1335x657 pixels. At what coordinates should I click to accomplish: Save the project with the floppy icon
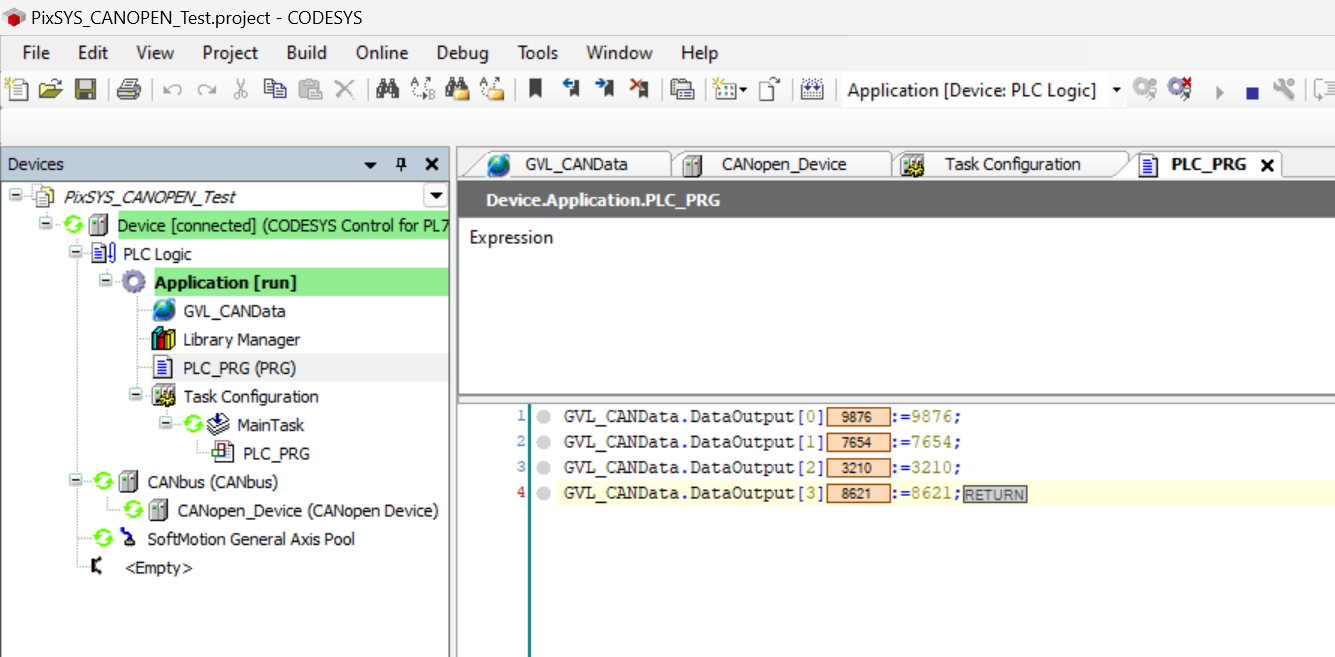[x=85, y=89]
